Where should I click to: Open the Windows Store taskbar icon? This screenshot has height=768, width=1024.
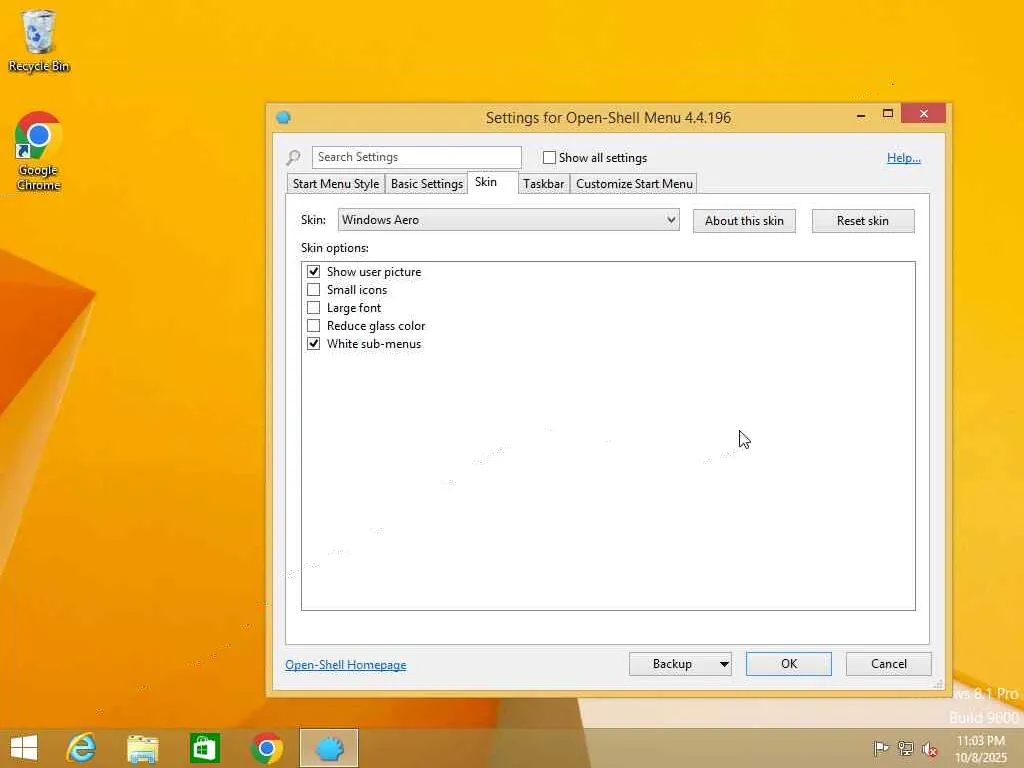204,748
